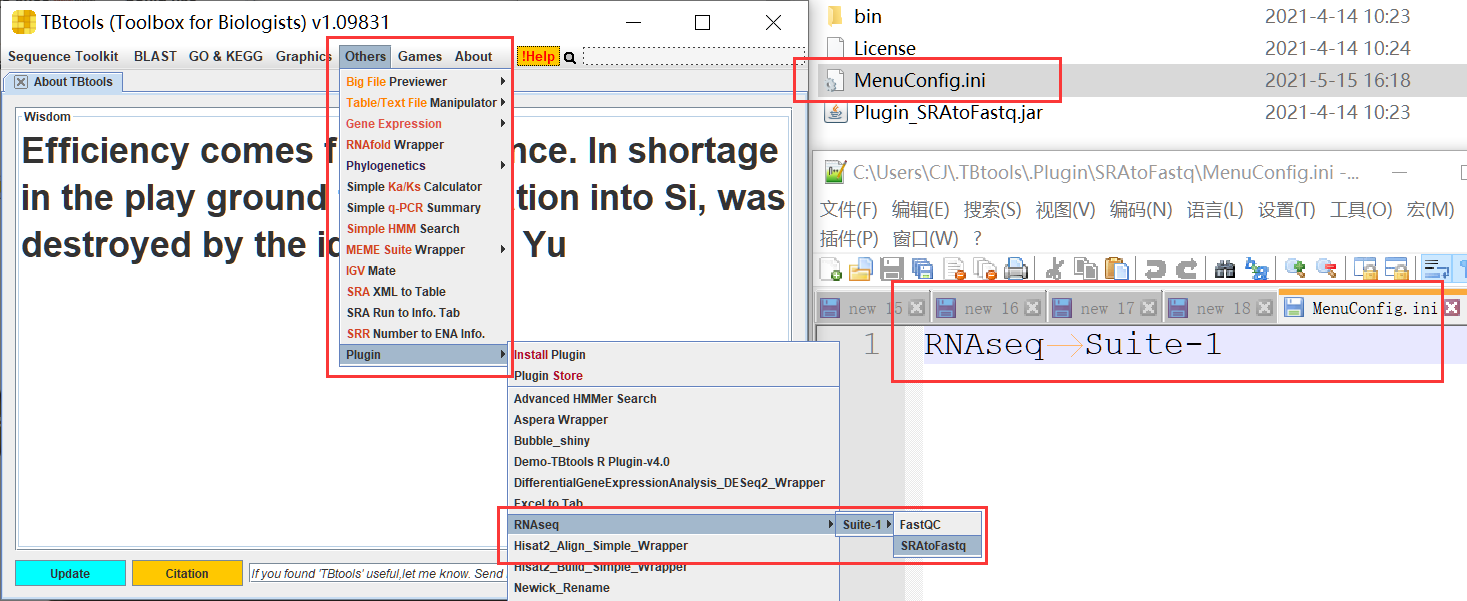Screen dimensions: 1467x601
Task: Close the MenuConfig.ini tab with red X
Action: [1452, 308]
